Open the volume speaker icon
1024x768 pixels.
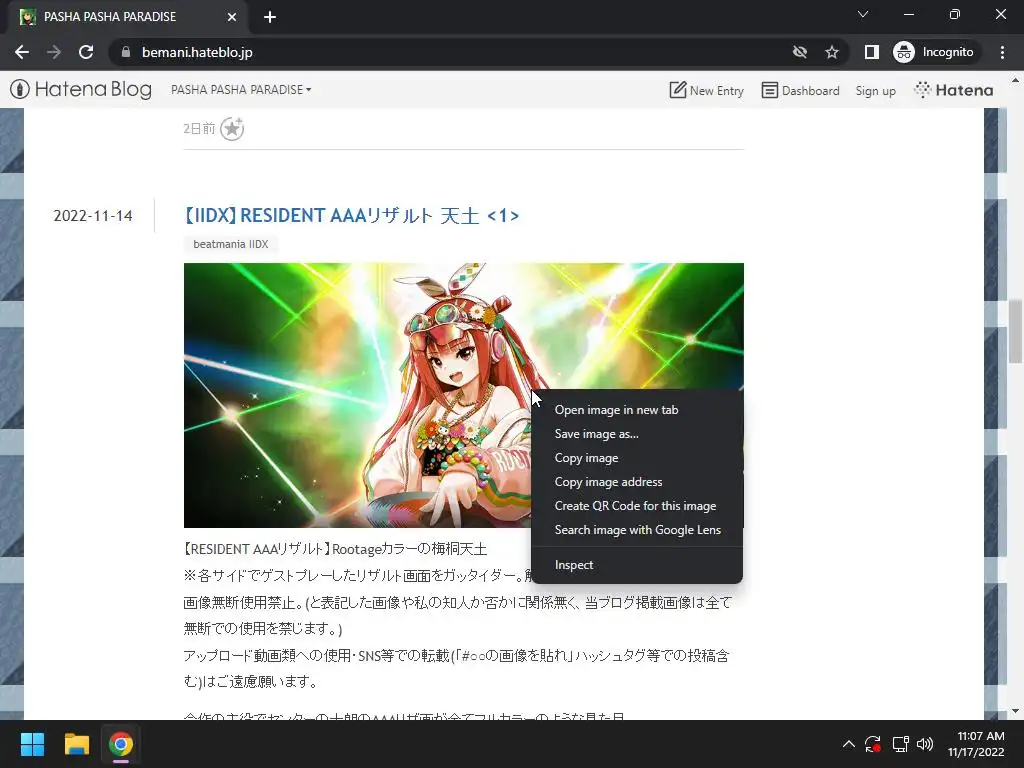tap(925, 744)
